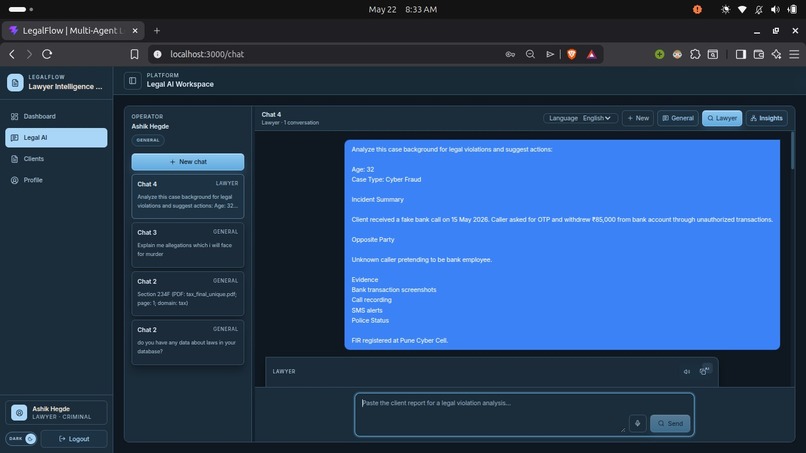Viewport: 806px width, 453px height.
Task: Open the Profile page
Action: pos(57,180)
